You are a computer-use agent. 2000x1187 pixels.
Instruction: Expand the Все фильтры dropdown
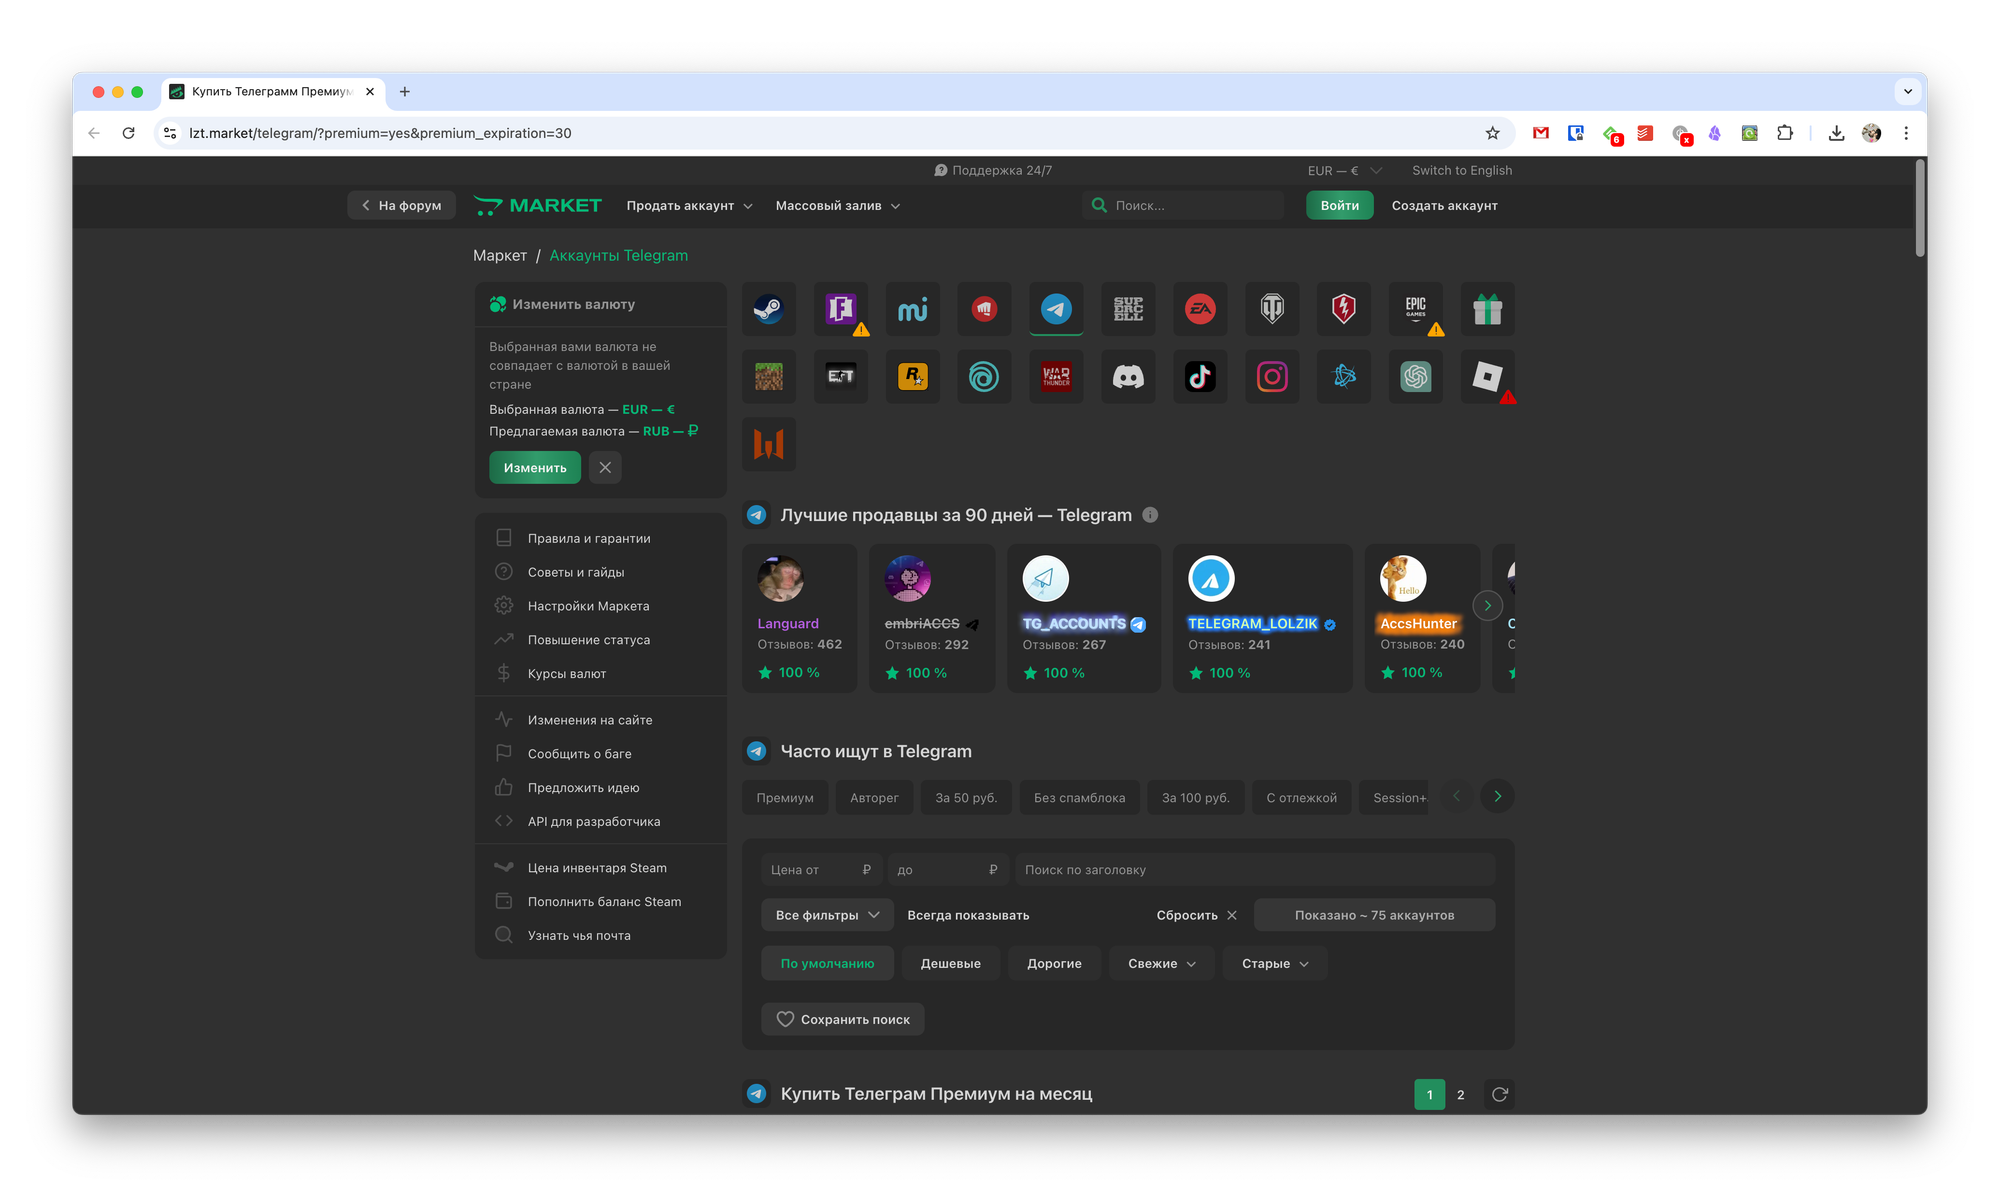(826, 915)
